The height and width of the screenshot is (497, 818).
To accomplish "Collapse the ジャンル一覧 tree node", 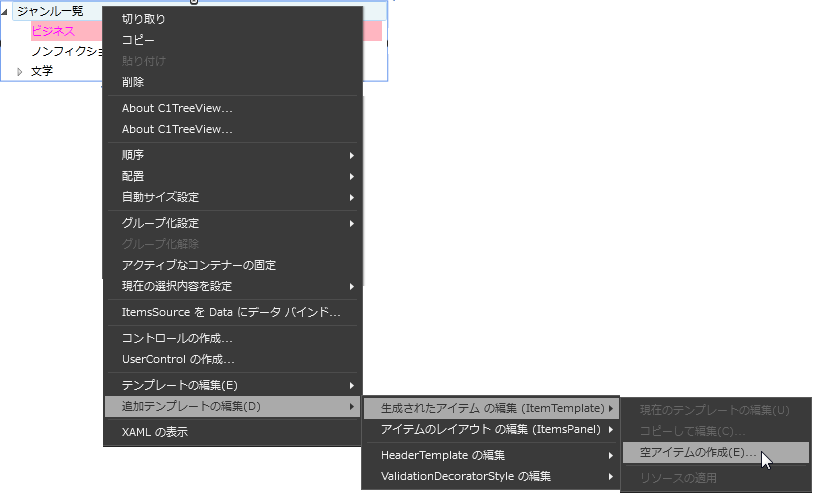I will click(x=8, y=11).
